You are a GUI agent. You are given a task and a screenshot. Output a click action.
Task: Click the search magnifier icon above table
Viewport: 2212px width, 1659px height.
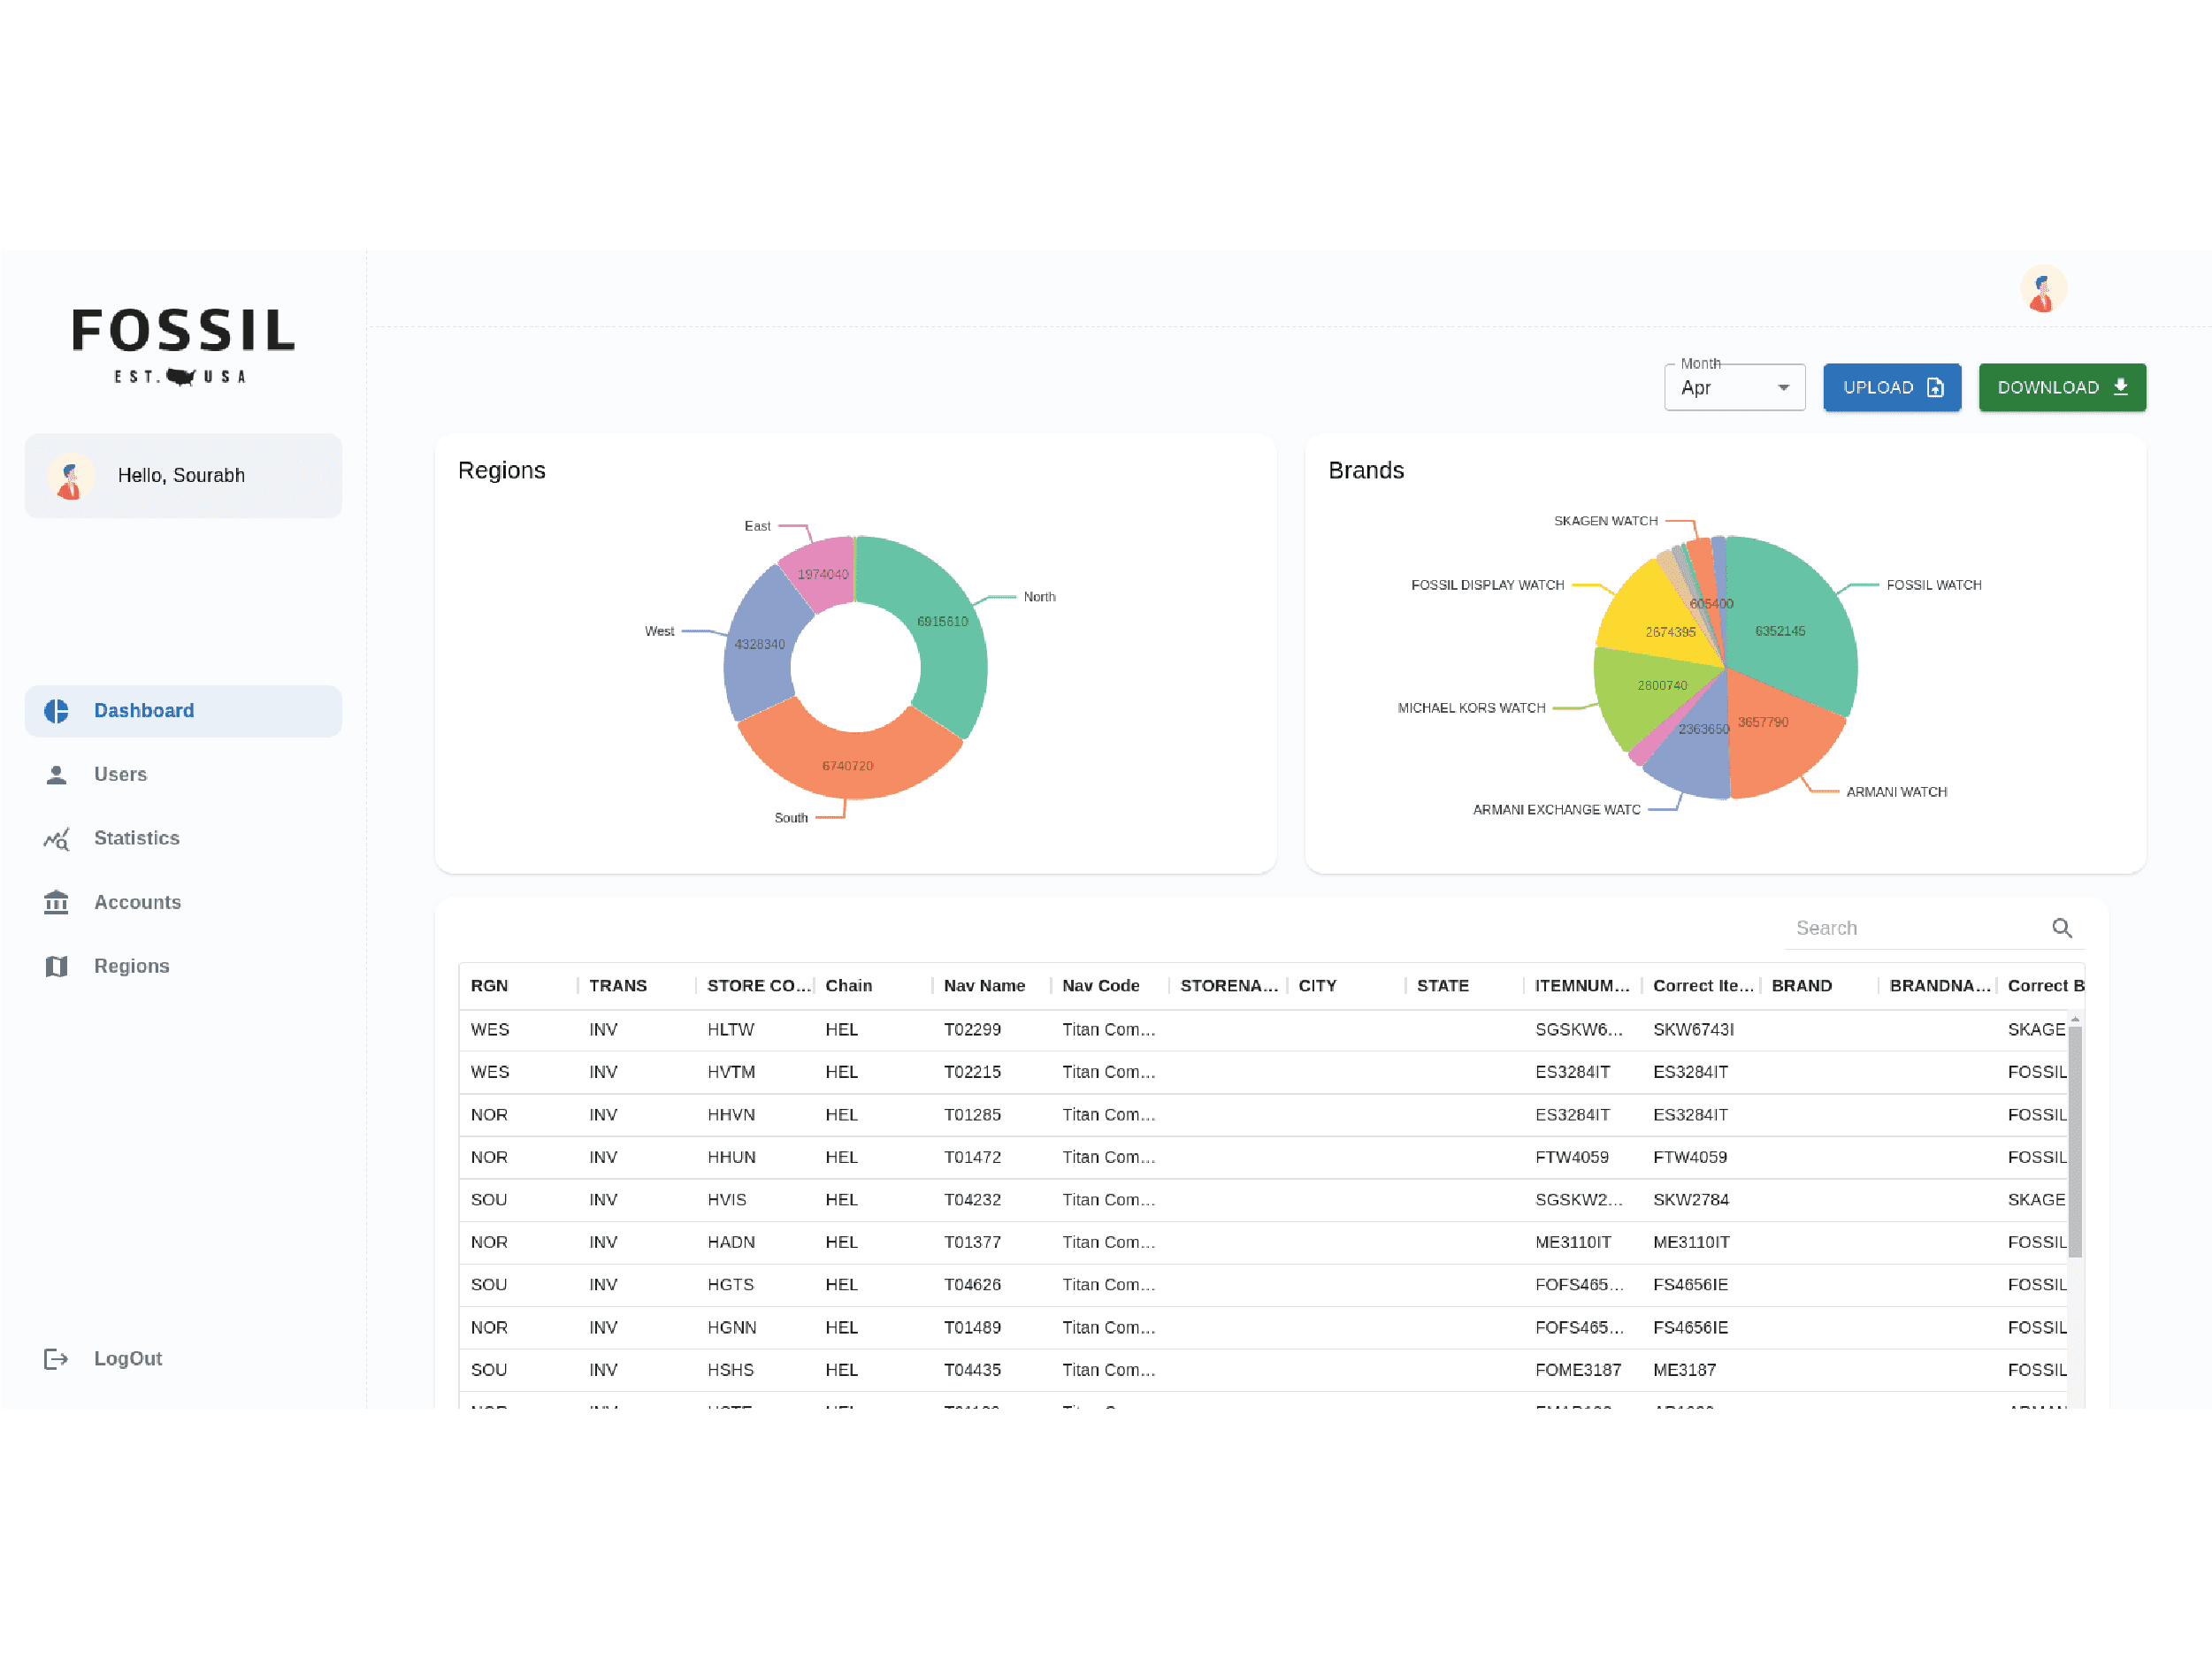2061,928
